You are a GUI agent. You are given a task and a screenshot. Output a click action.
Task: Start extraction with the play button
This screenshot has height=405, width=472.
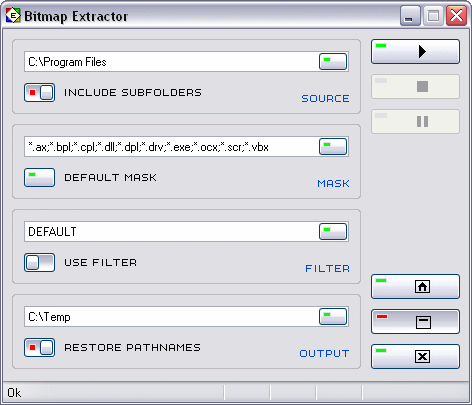point(415,52)
